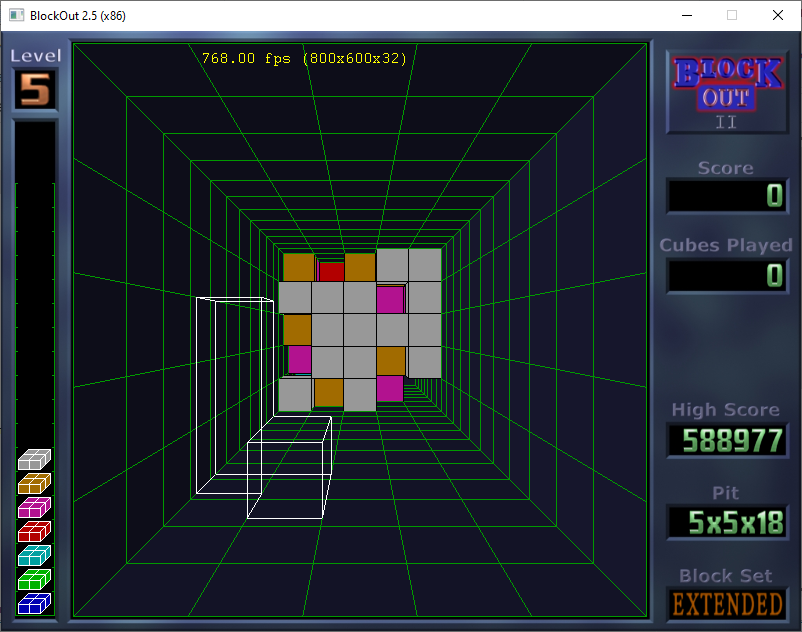Click the Cubes Played counter box

[x=727, y=276]
